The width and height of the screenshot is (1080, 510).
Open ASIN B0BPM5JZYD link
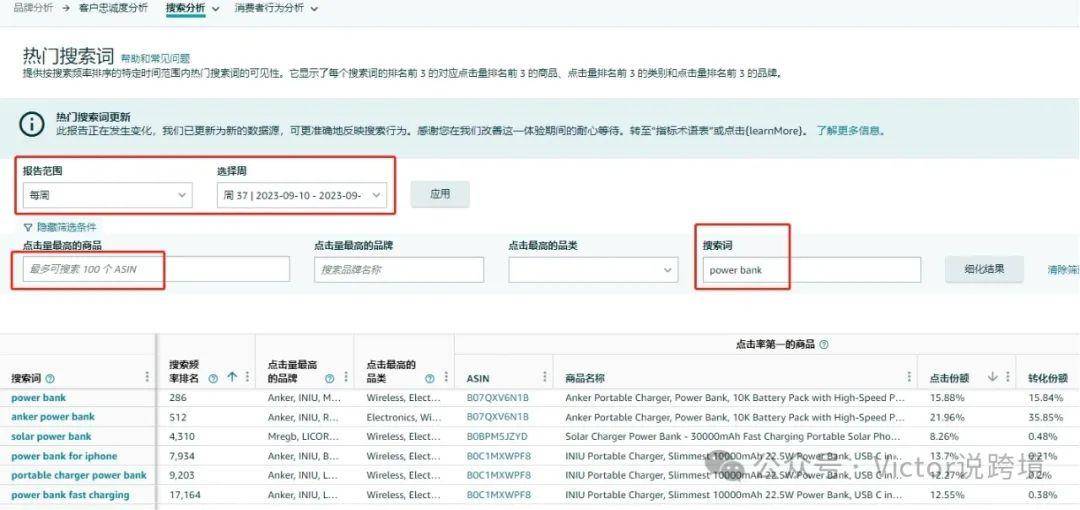(x=497, y=436)
